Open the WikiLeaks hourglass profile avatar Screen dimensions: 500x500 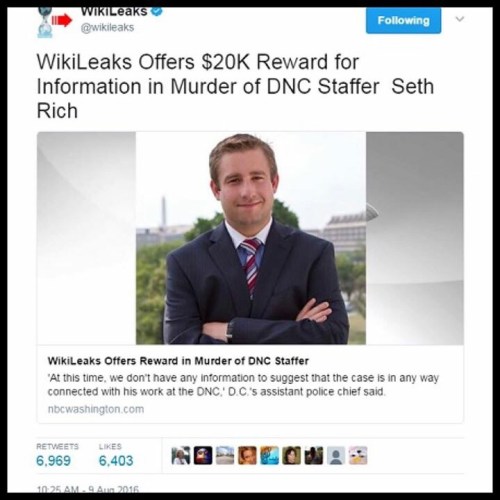tap(45, 23)
